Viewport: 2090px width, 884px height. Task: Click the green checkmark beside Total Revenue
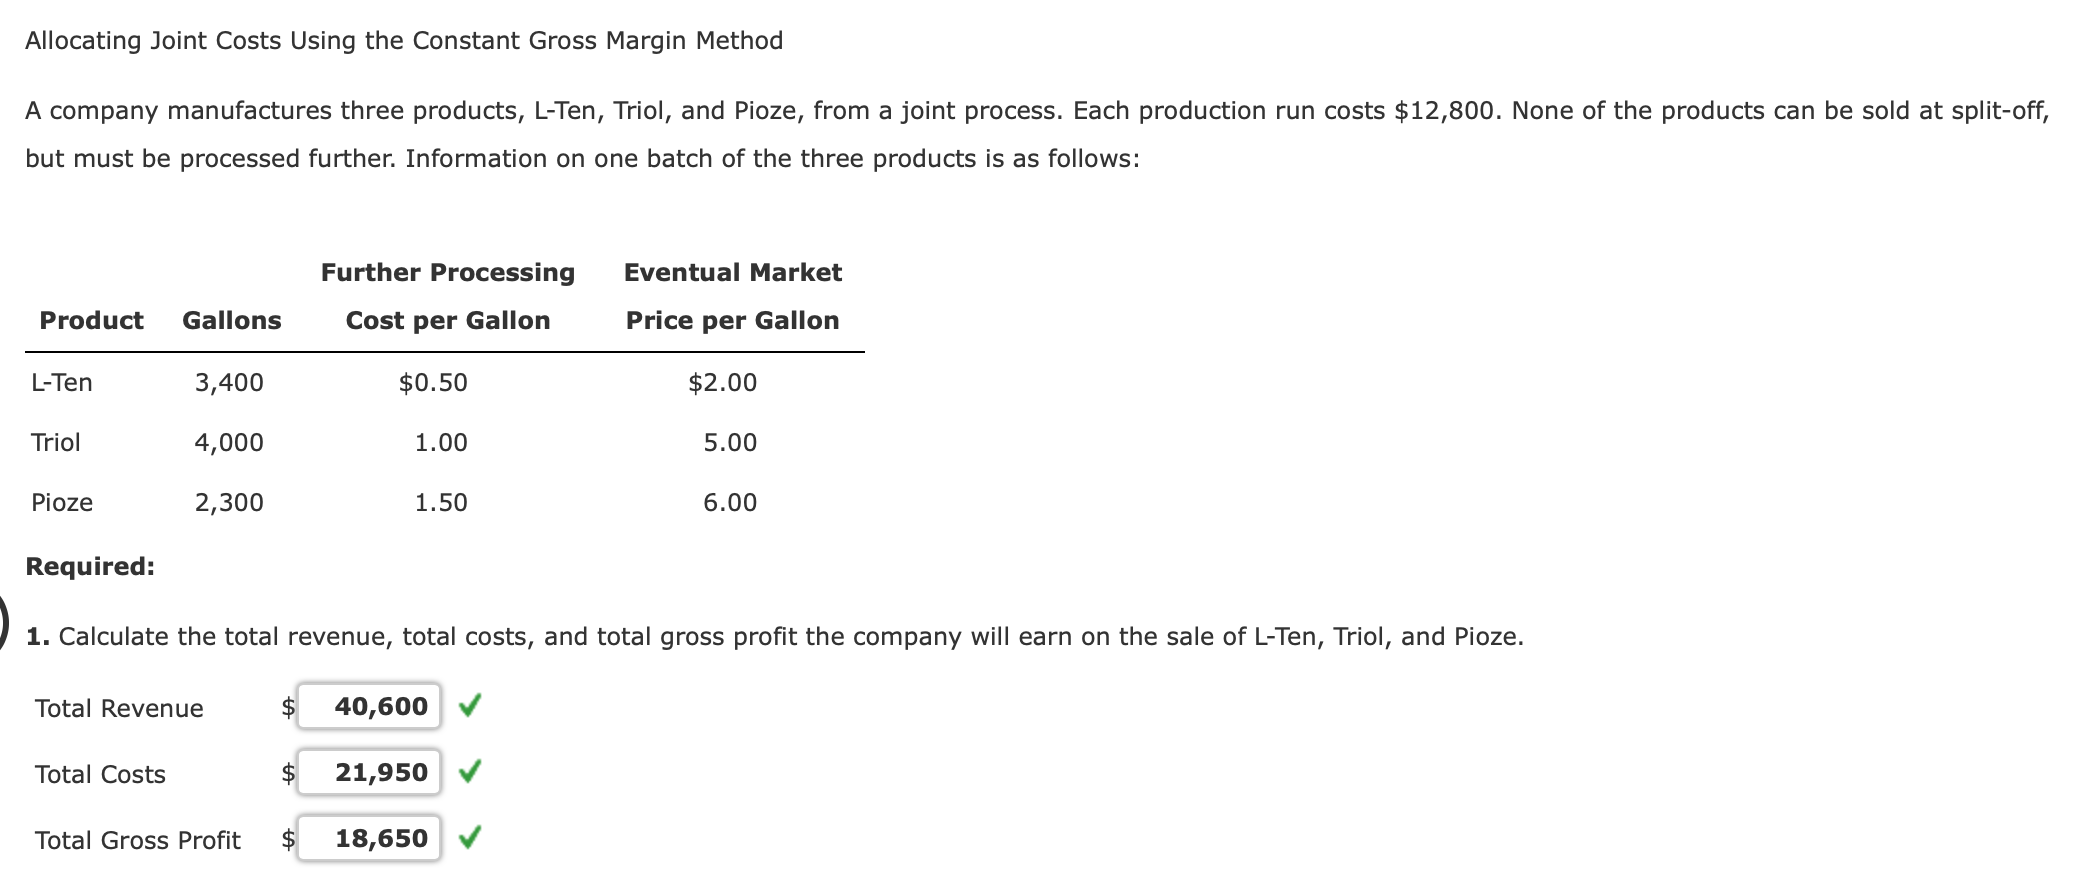point(471,706)
